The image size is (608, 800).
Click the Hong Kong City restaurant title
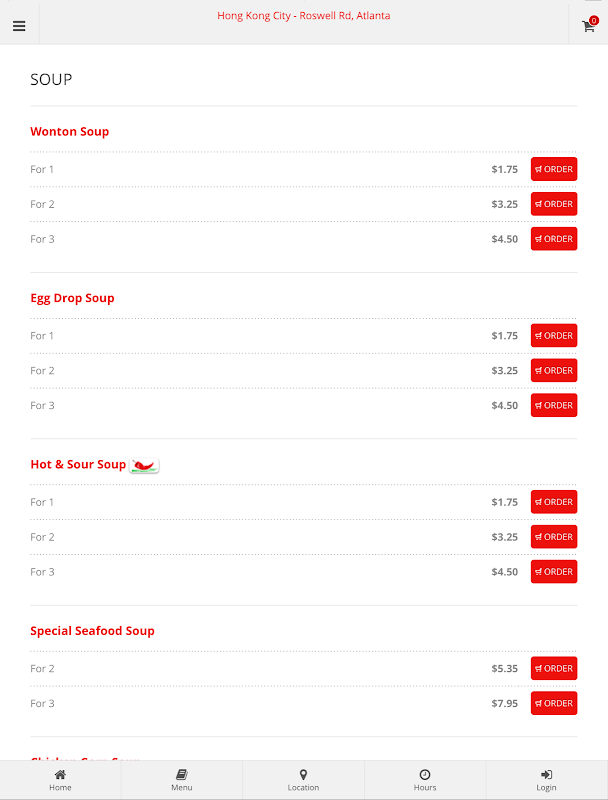click(303, 16)
